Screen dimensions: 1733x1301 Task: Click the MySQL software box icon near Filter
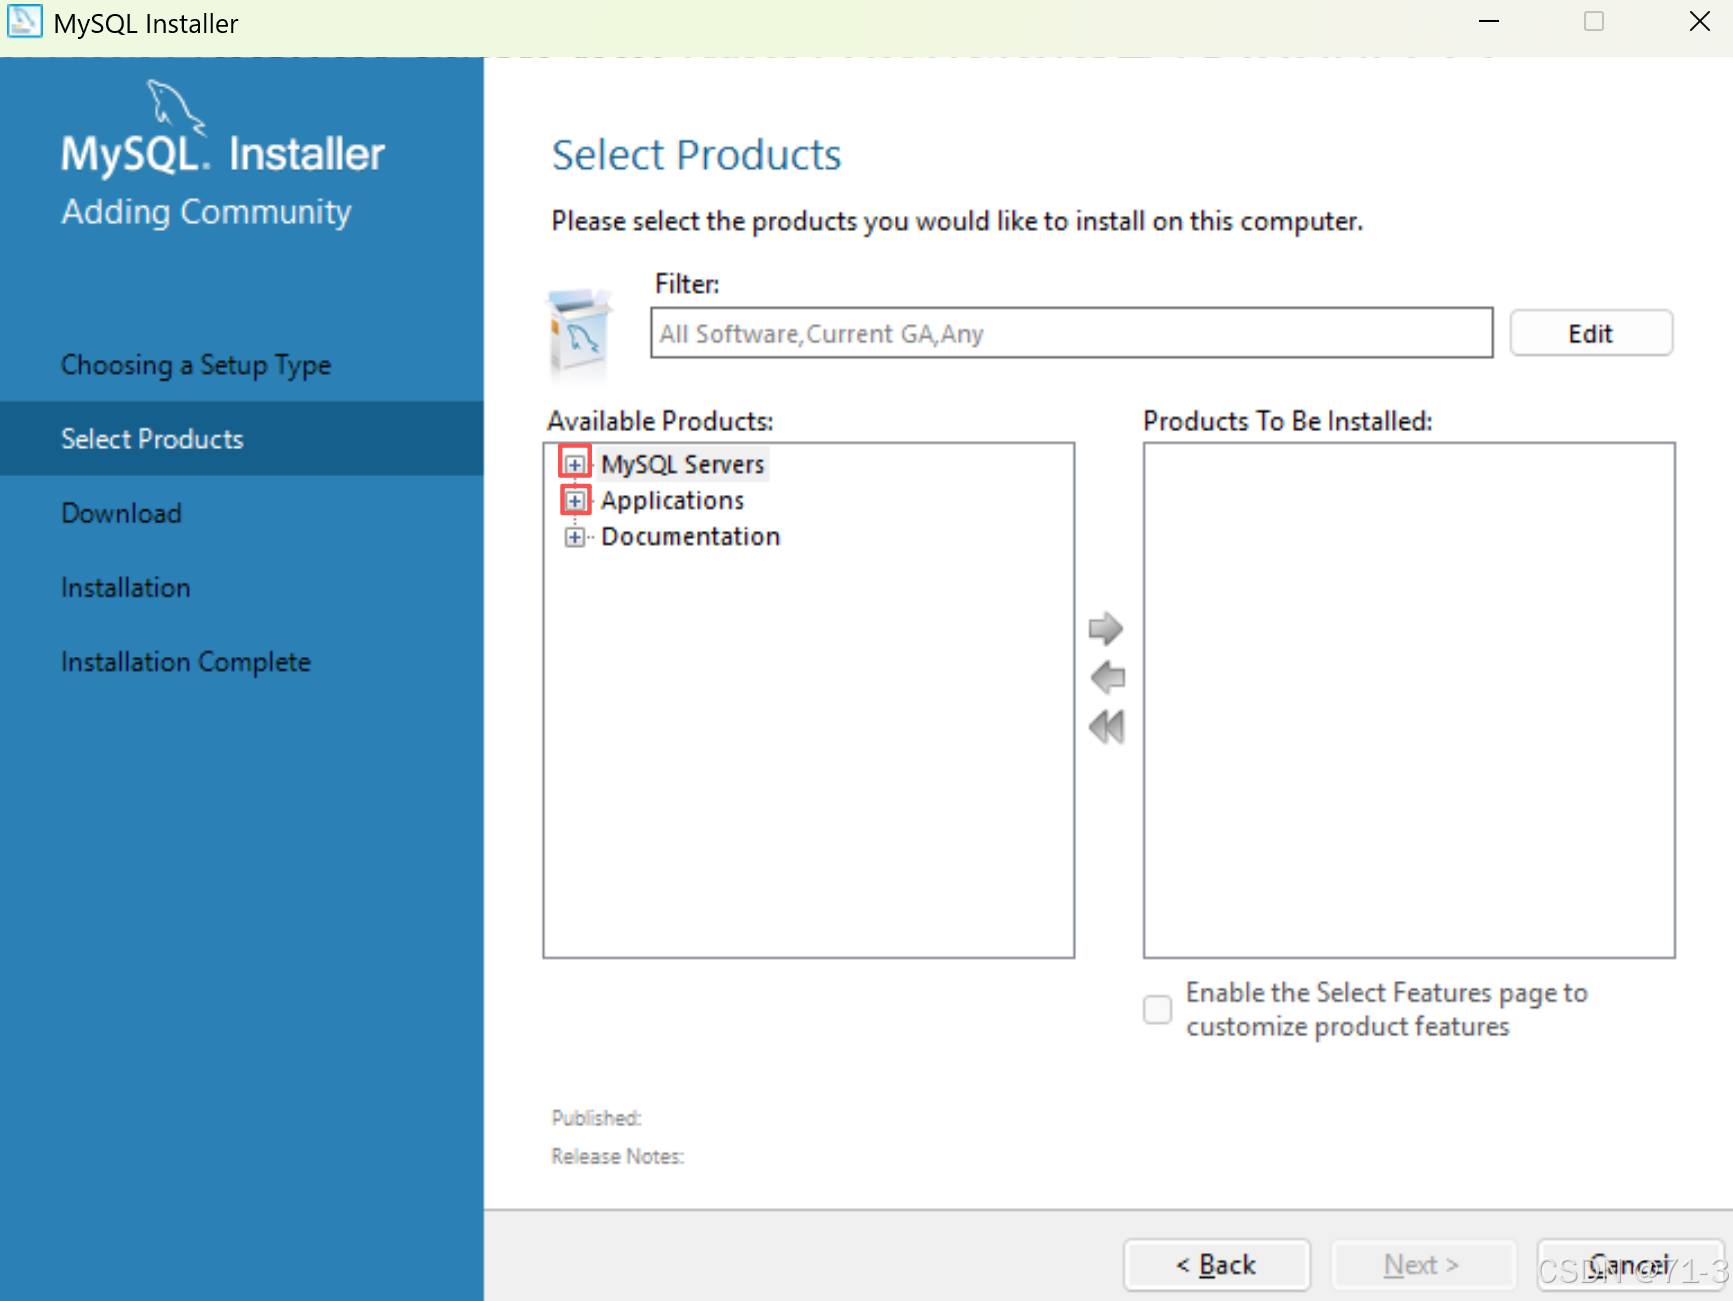[x=580, y=332]
